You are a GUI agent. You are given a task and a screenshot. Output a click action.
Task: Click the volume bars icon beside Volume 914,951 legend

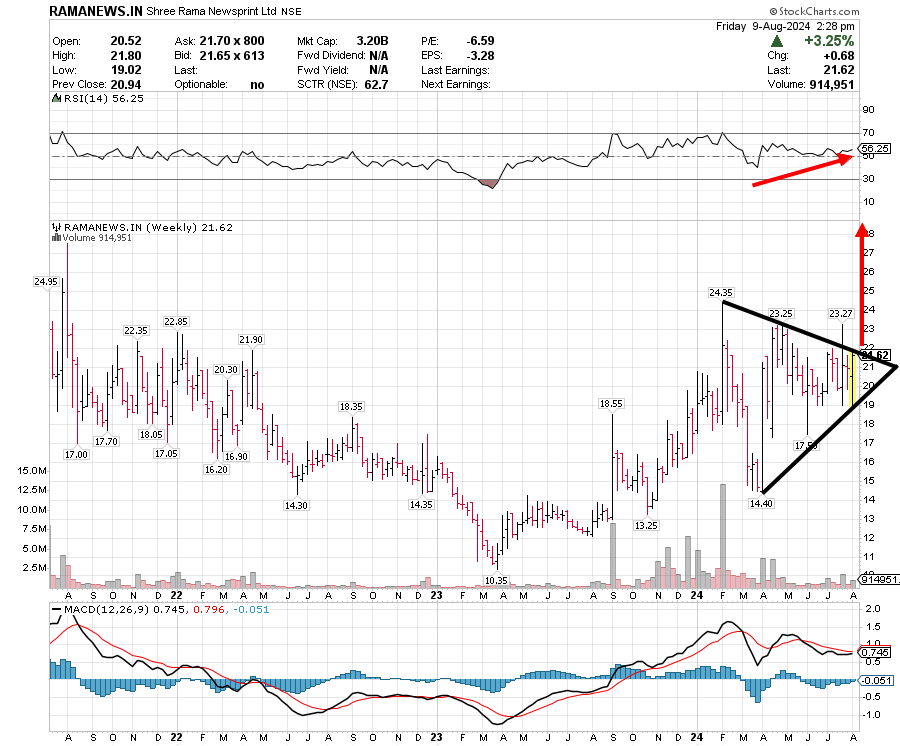[56, 238]
